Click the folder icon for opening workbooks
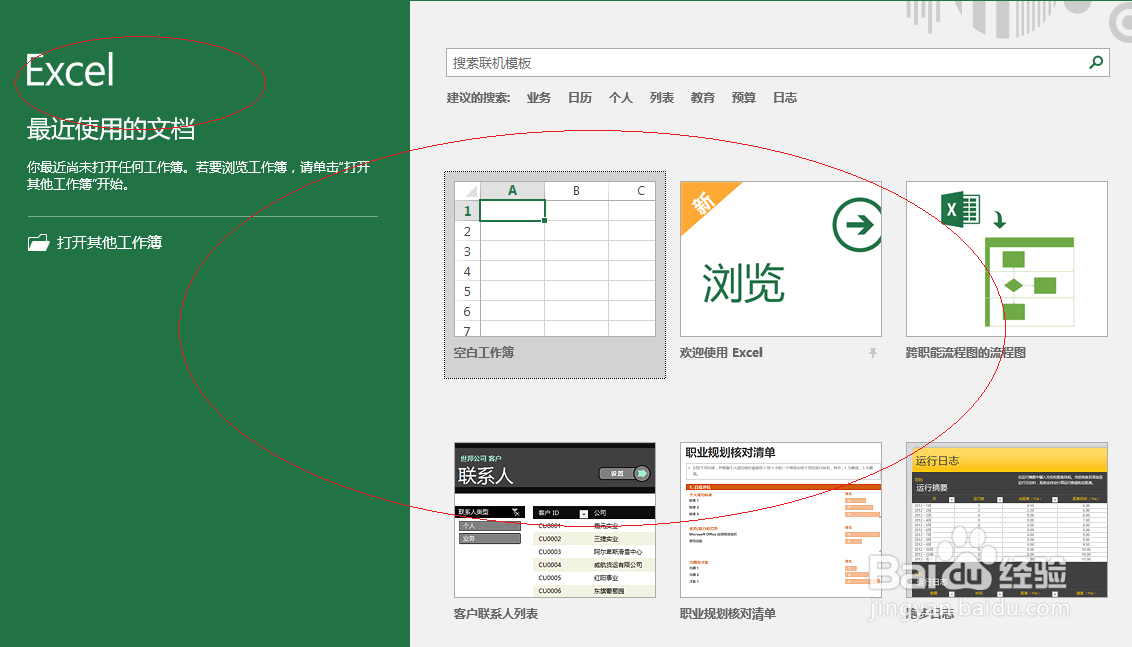The height and width of the screenshot is (647, 1132). (38, 243)
